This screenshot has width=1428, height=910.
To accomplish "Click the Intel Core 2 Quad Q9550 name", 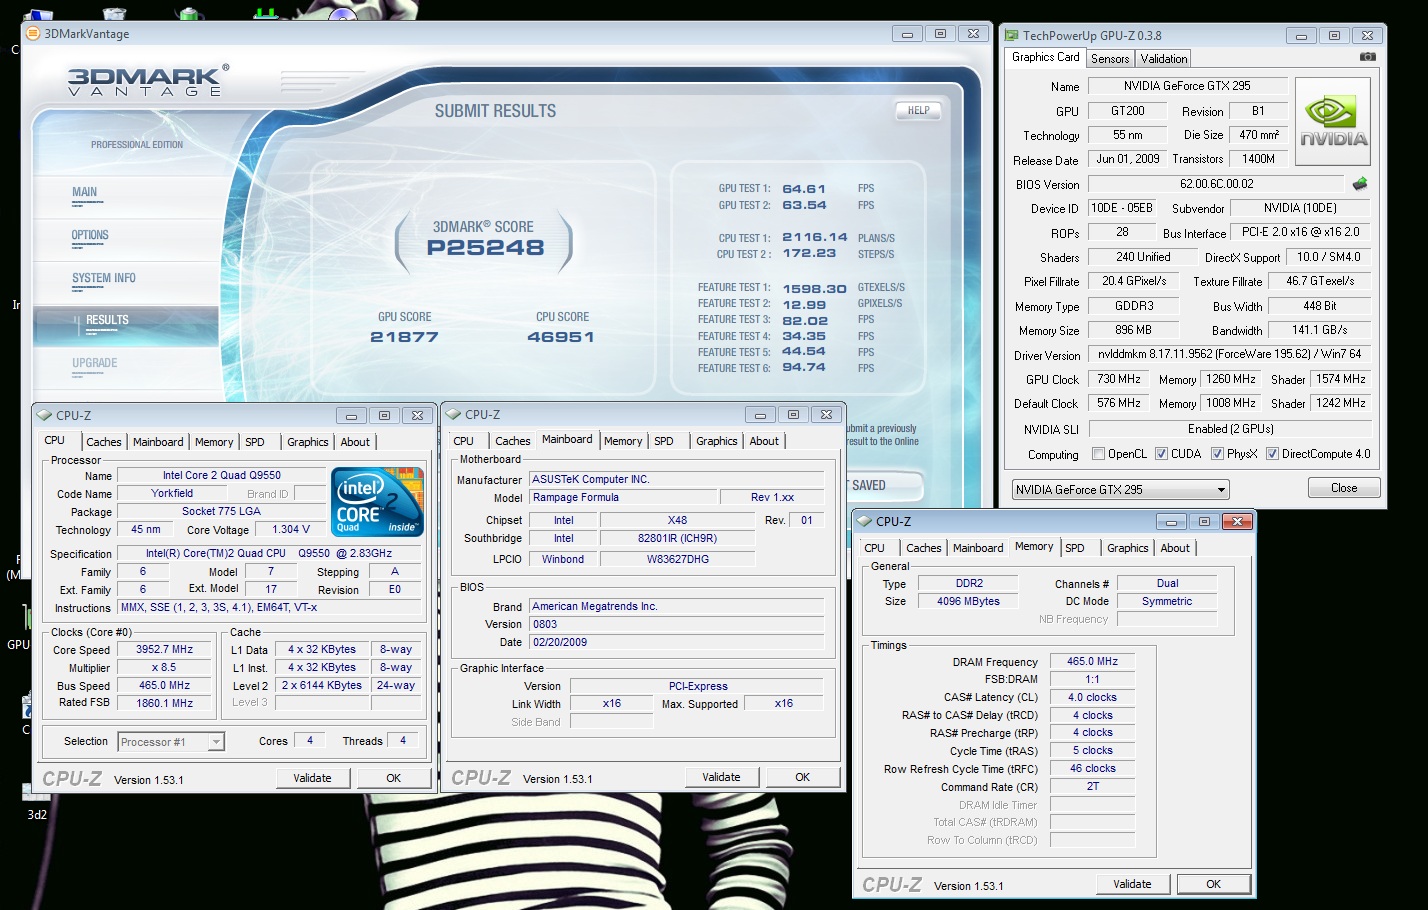I will click(x=221, y=475).
